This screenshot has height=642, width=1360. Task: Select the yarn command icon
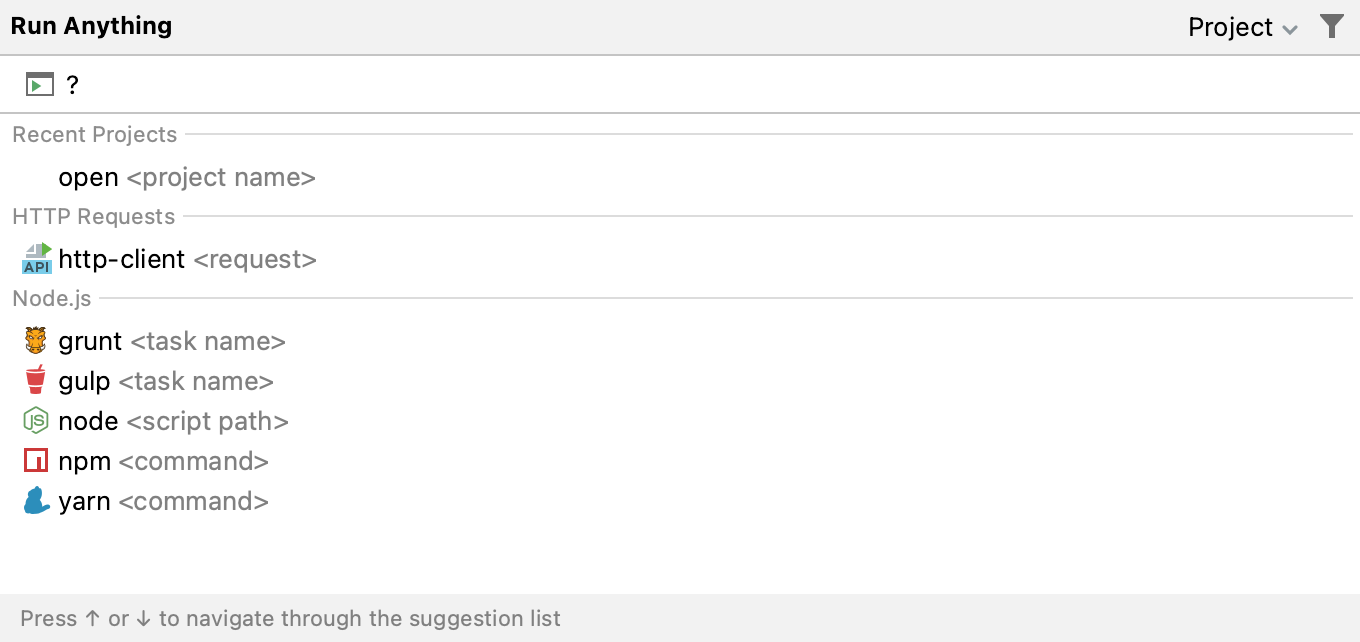(35, 501)
